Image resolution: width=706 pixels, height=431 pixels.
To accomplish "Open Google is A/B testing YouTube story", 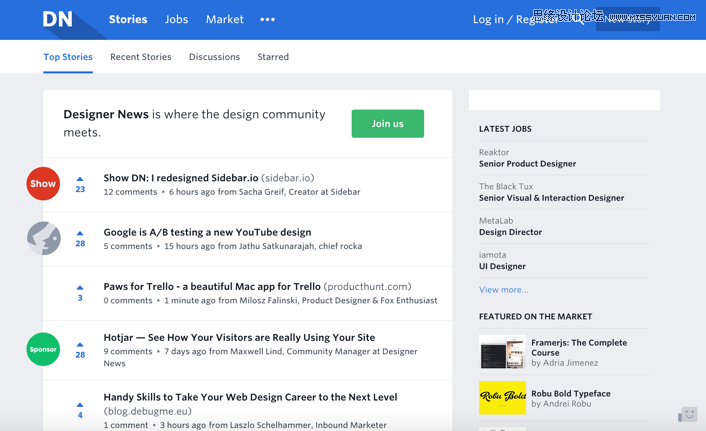I will pos(208,232).
